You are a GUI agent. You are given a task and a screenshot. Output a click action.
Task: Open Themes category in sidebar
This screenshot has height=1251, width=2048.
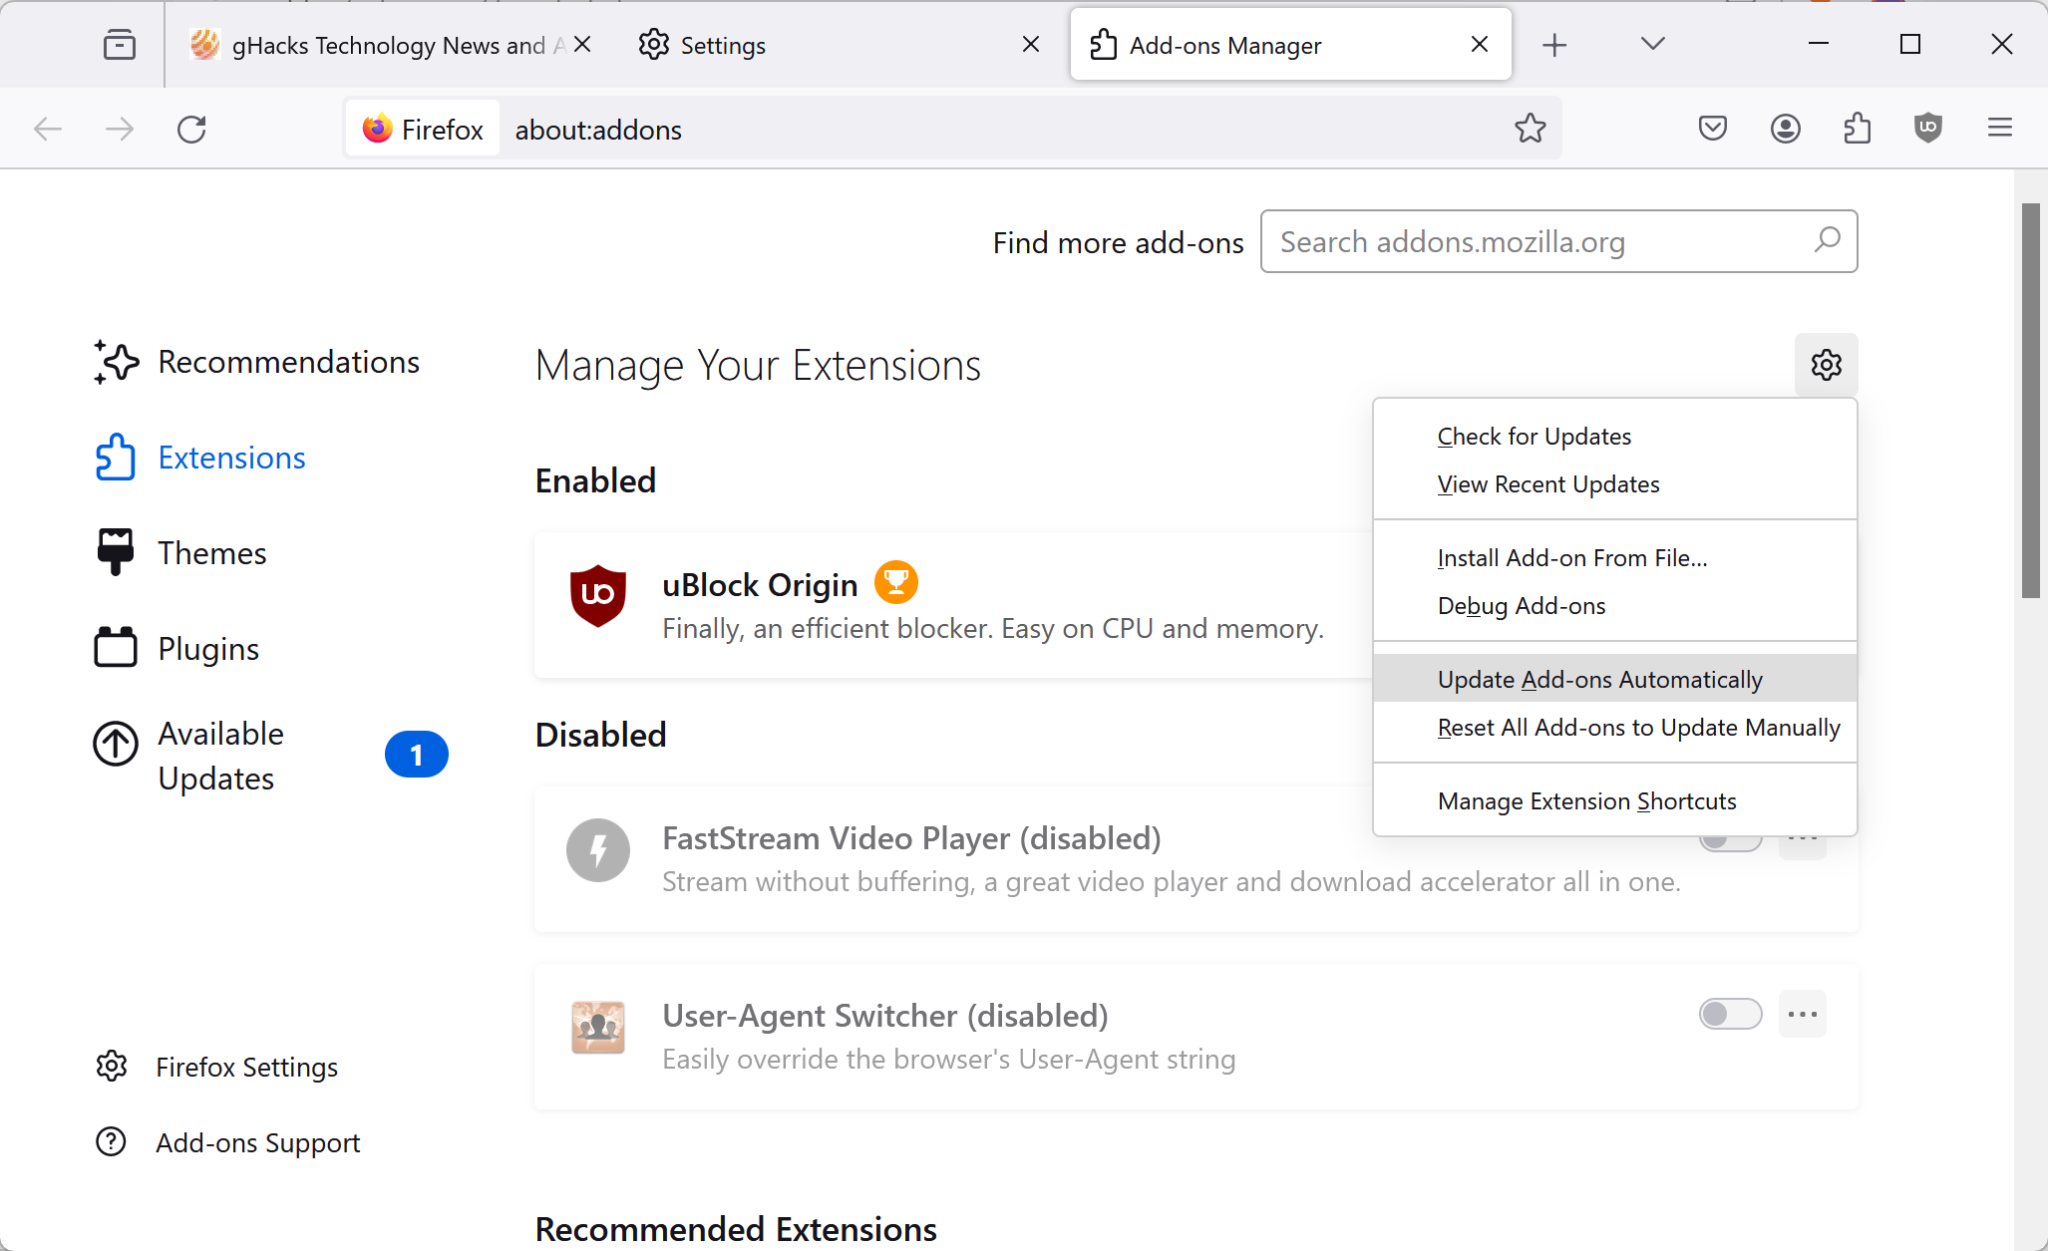click(x=181, y=553)
